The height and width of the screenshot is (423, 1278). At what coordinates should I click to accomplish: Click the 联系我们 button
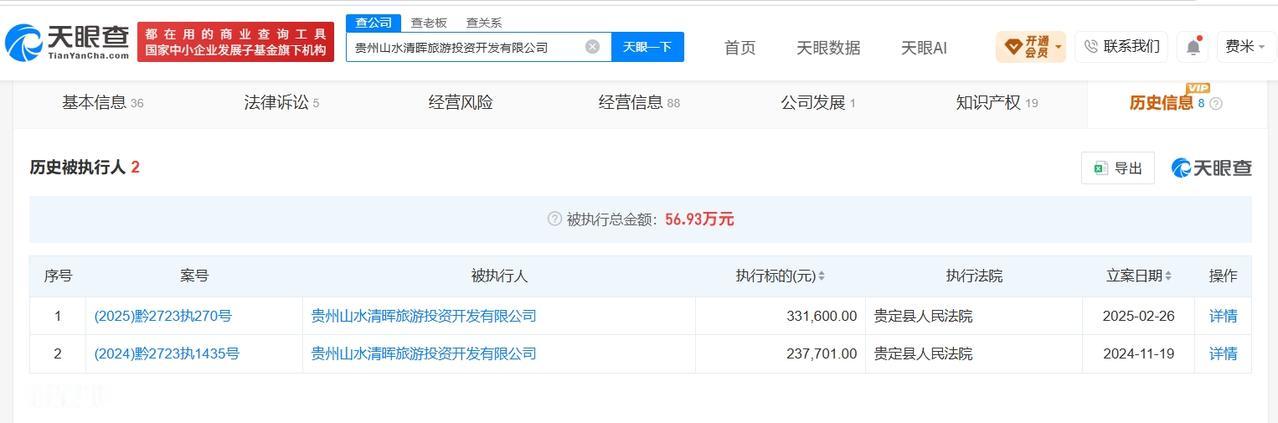pos(1121,46)
